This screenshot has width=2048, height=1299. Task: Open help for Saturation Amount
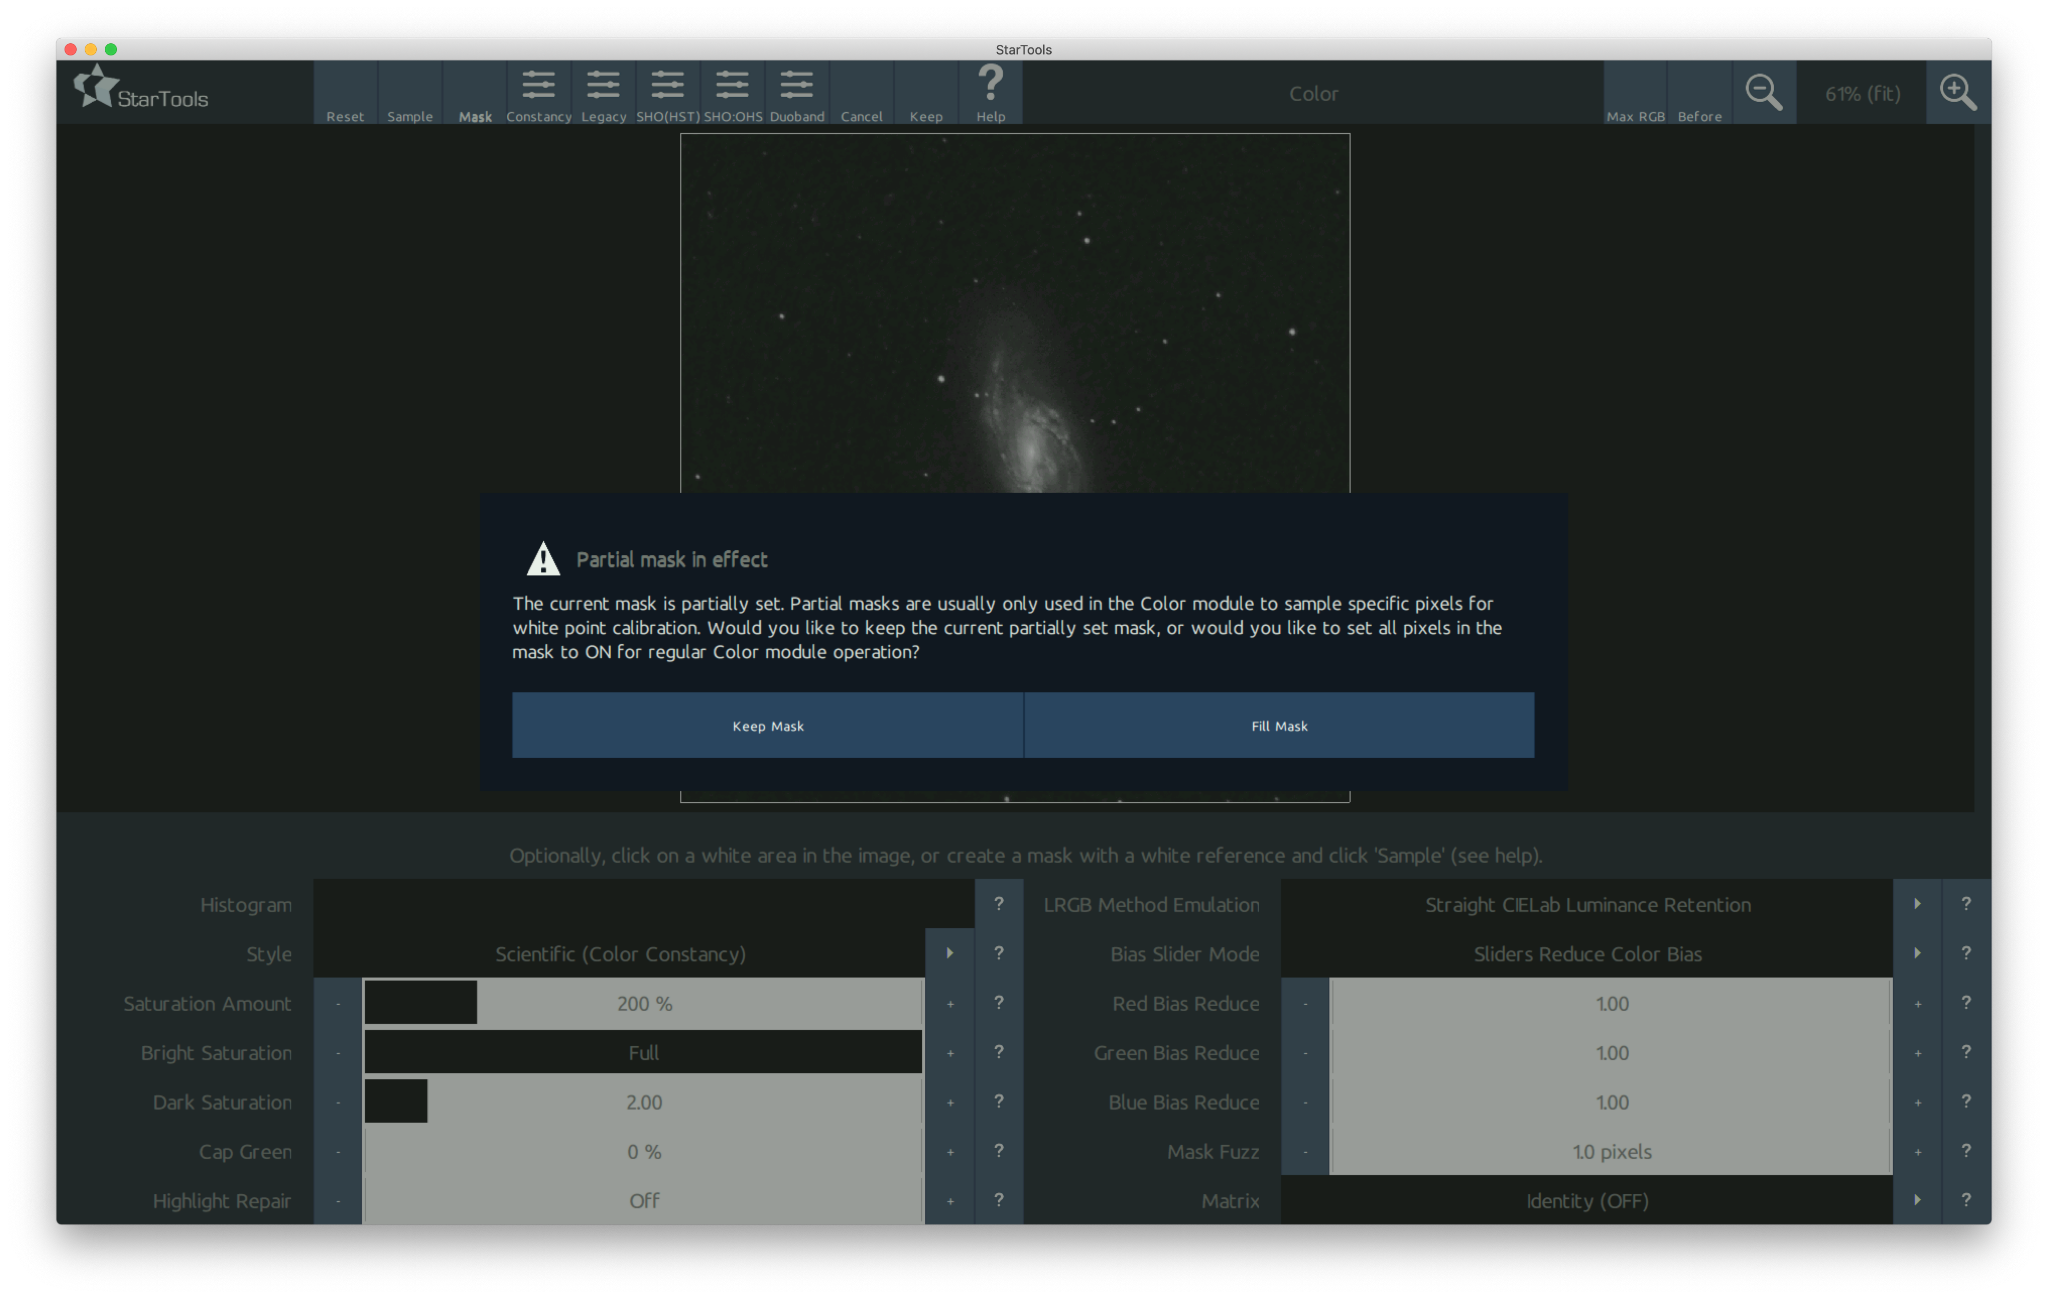pyautogui.click(x=998, y=1003)
